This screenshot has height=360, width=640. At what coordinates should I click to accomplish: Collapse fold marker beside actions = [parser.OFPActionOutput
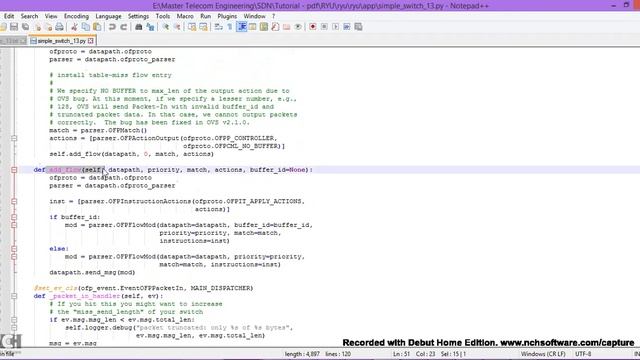(14, 138)
